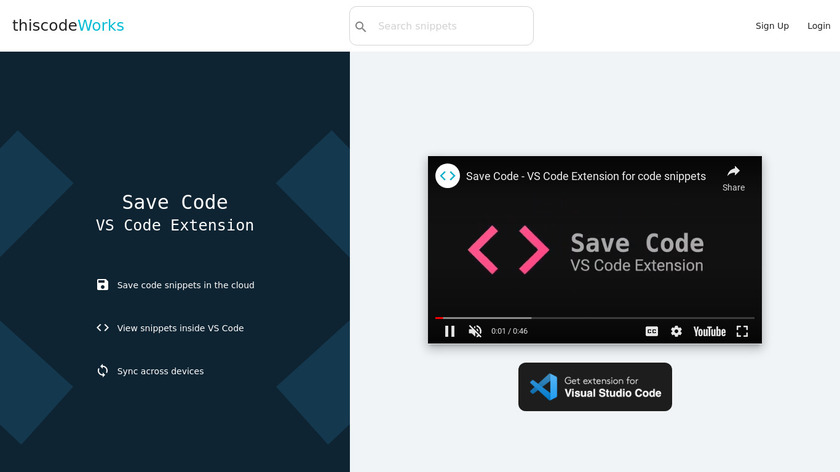
Task: Click the View snippets code brackets icon
Action: (x=102, y=327)
